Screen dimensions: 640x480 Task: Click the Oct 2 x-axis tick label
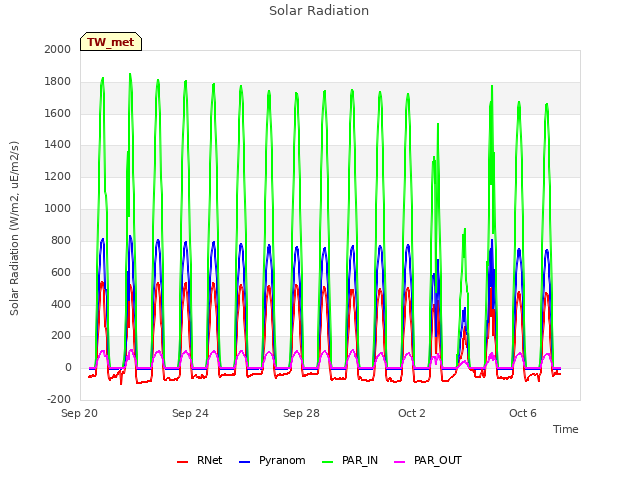coord(412,413)
